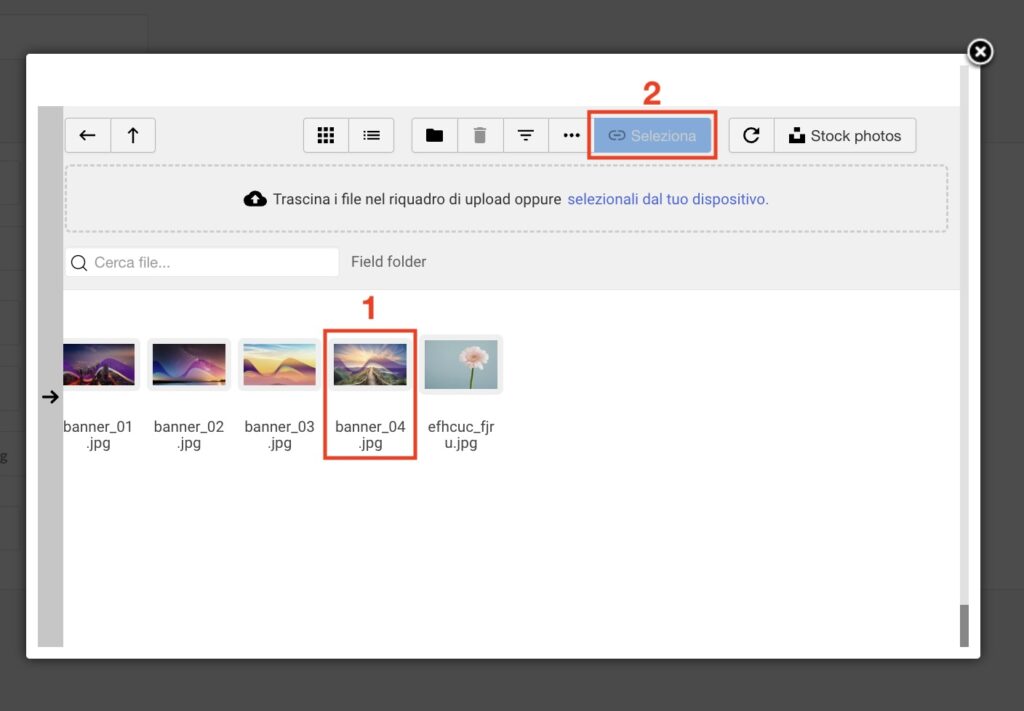Open the more options ellipsis menu
1024x711 pixels.
(571, 135)
